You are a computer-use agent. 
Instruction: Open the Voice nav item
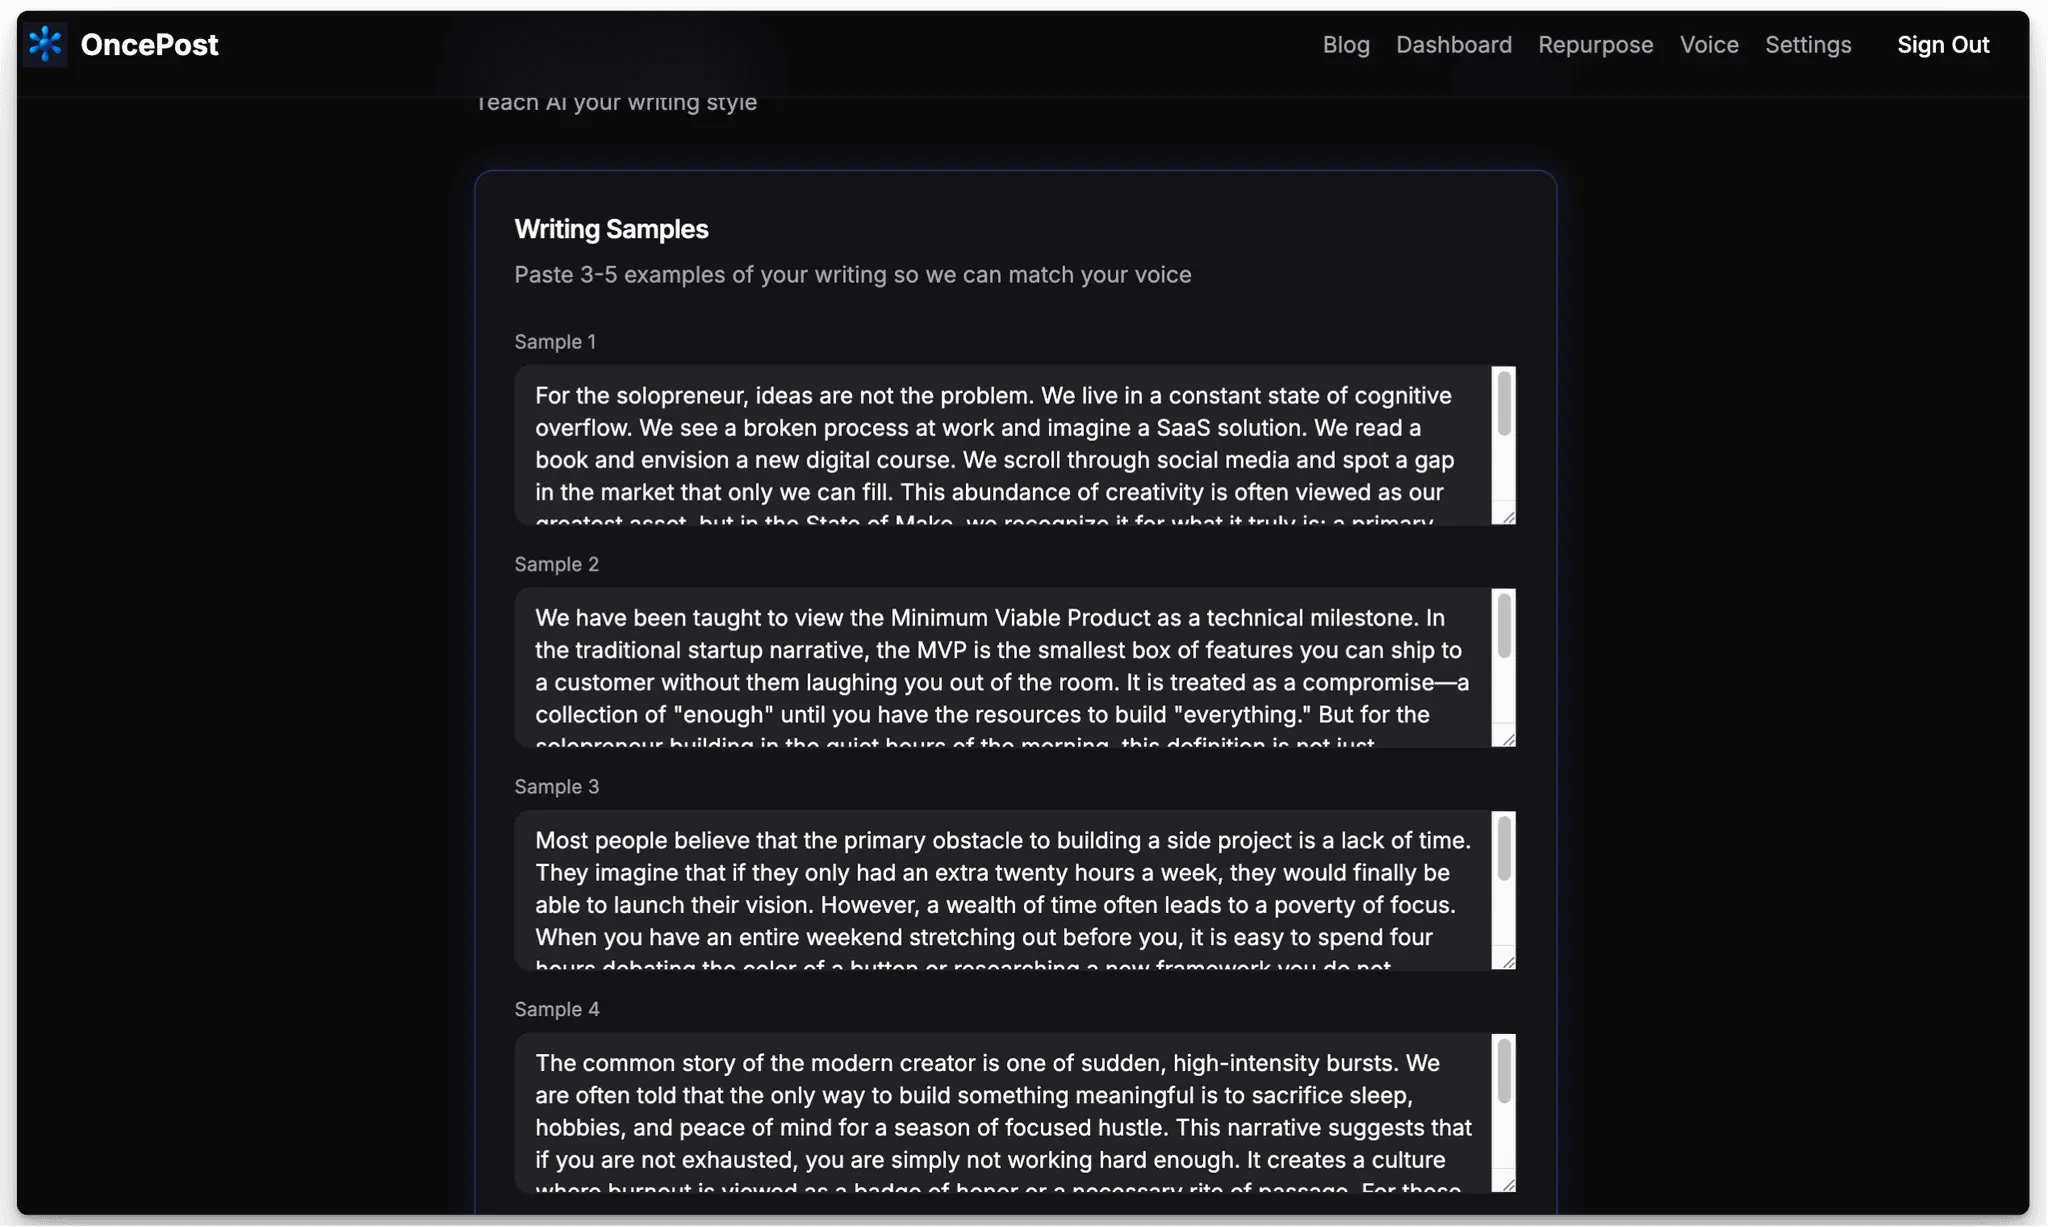click(1709, 45)
